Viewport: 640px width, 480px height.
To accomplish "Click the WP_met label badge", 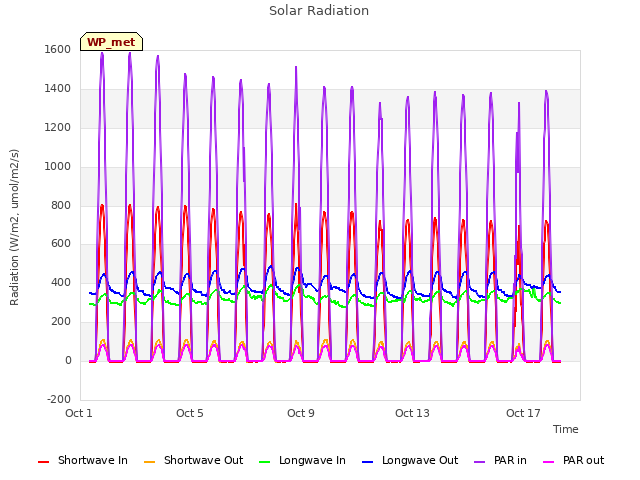I will coord(111,42).
